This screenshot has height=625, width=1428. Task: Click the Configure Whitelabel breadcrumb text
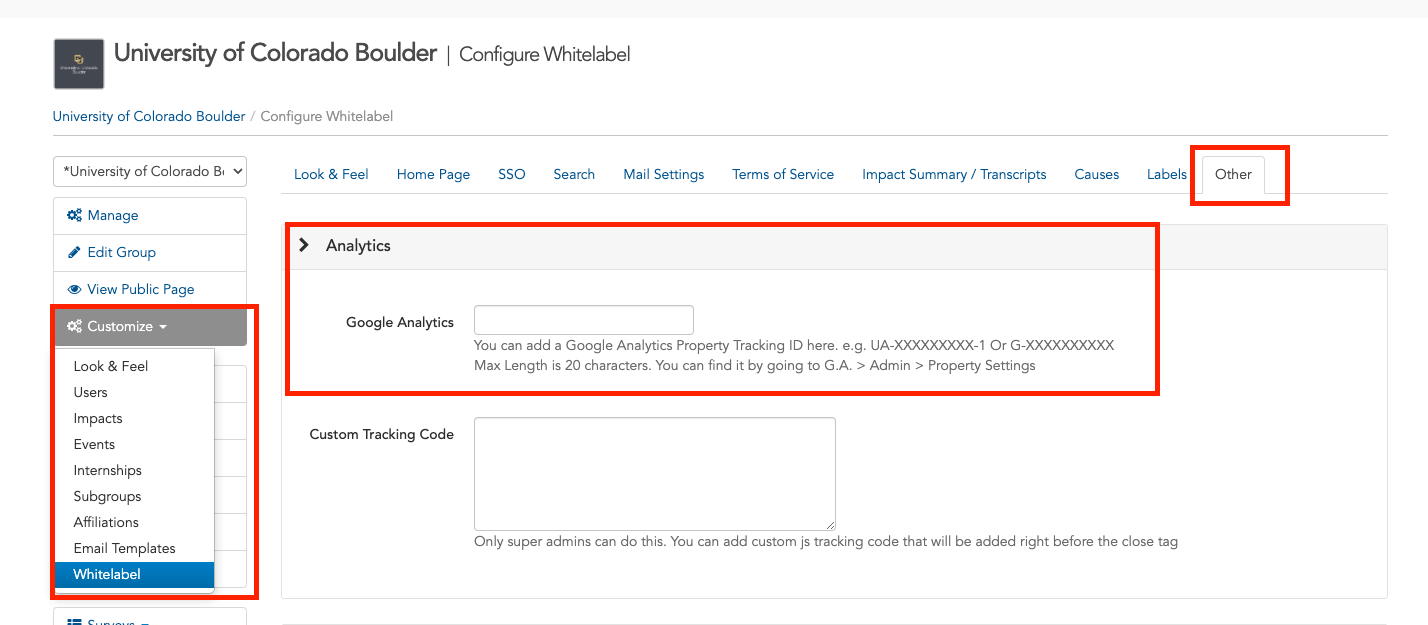pos(327,116)
